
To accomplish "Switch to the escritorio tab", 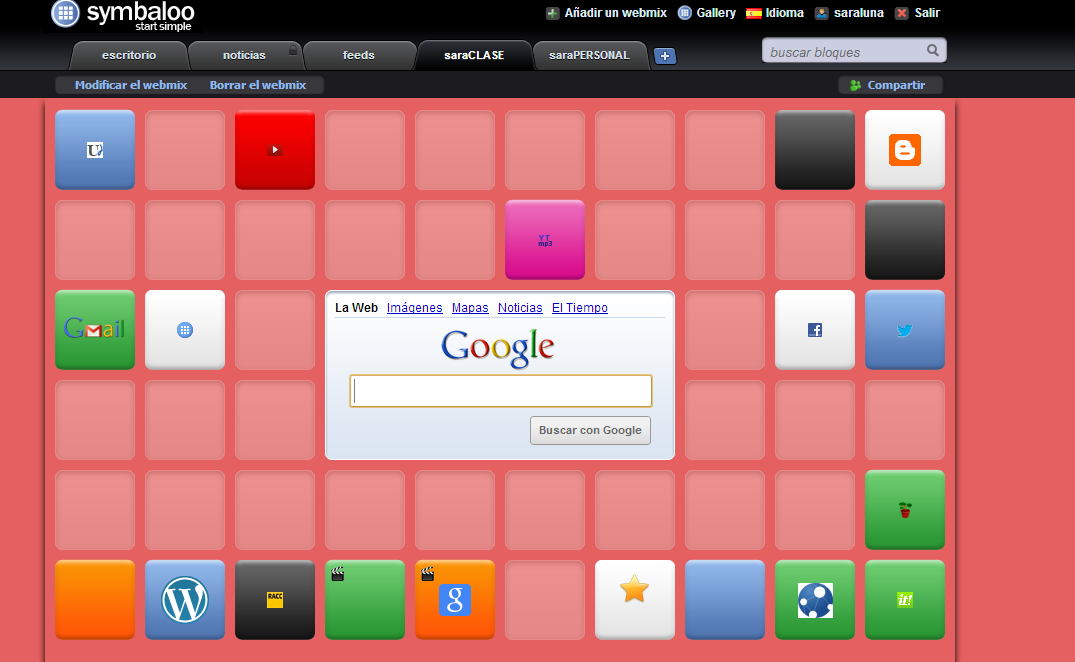I will (129, 56).
